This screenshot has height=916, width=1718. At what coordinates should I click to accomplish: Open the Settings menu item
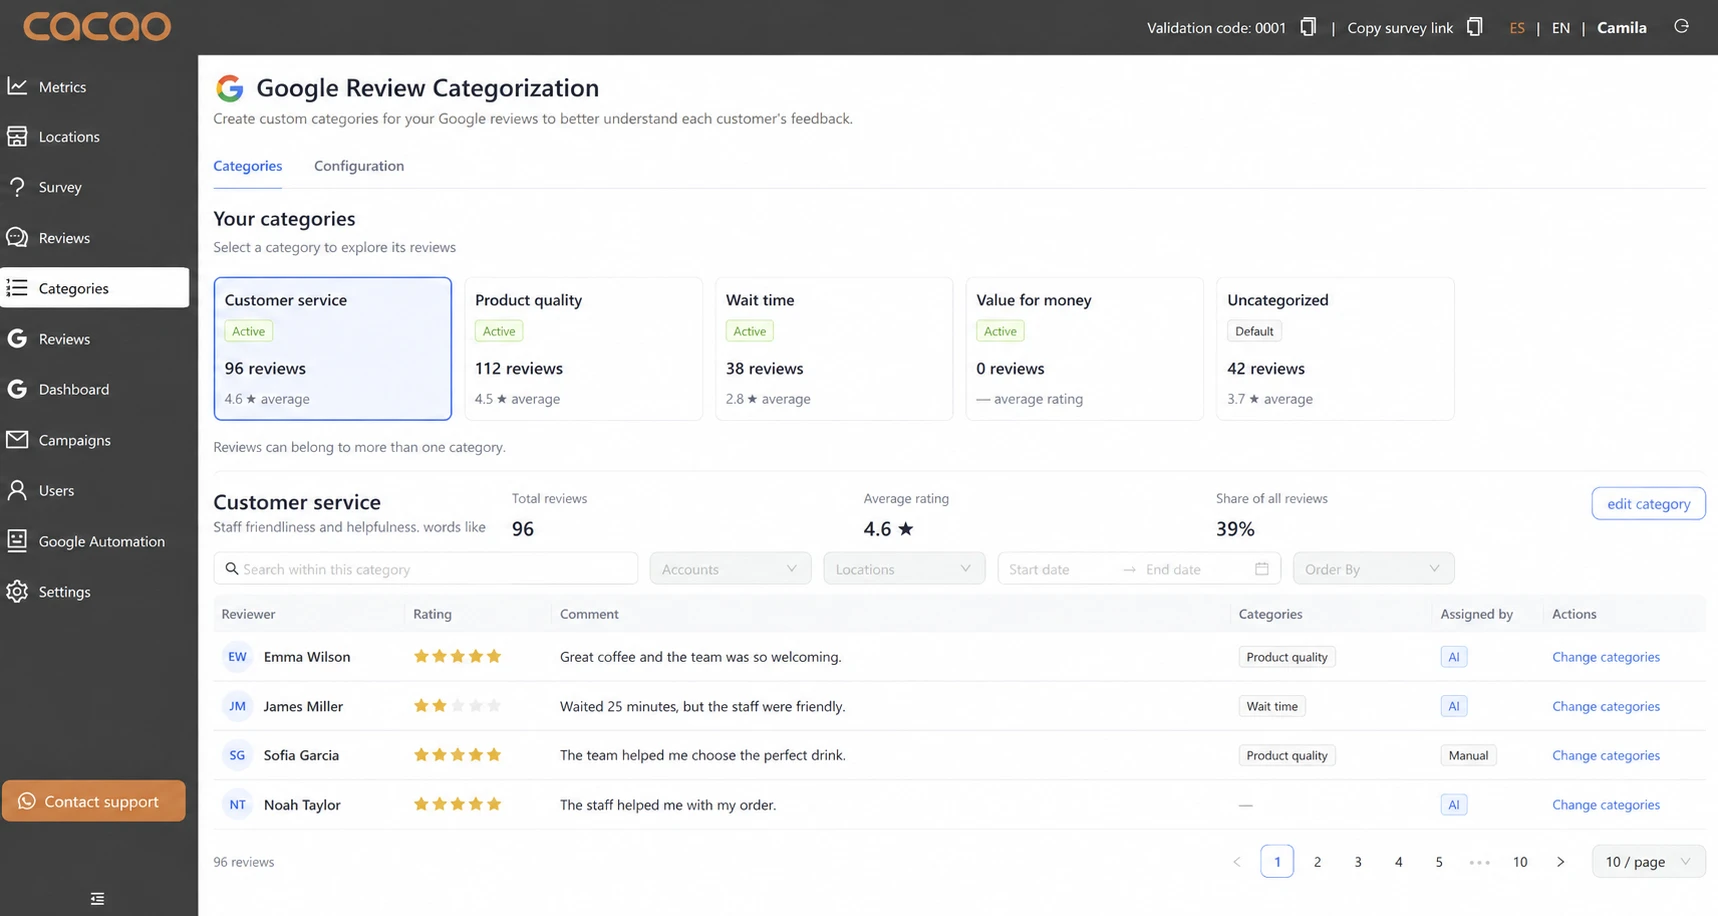(95, 591)
